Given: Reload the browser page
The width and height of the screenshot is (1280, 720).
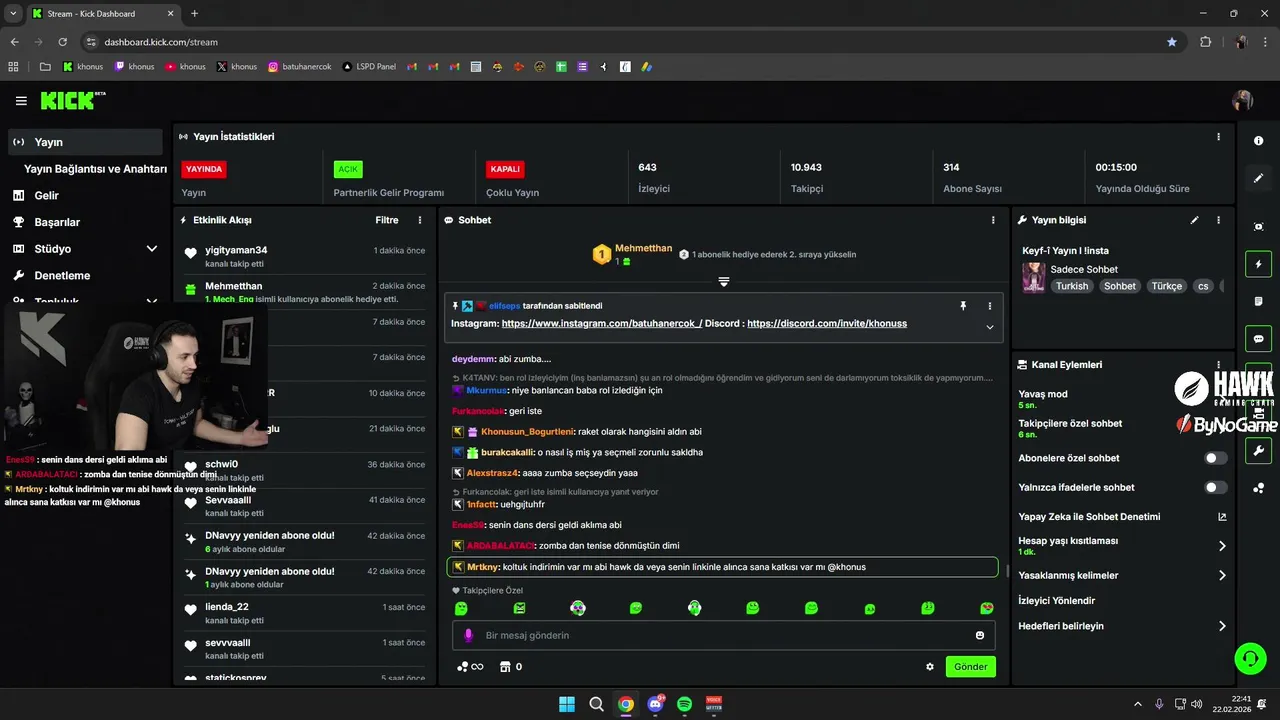Looking at the screenshot, I should click(63, 42).
